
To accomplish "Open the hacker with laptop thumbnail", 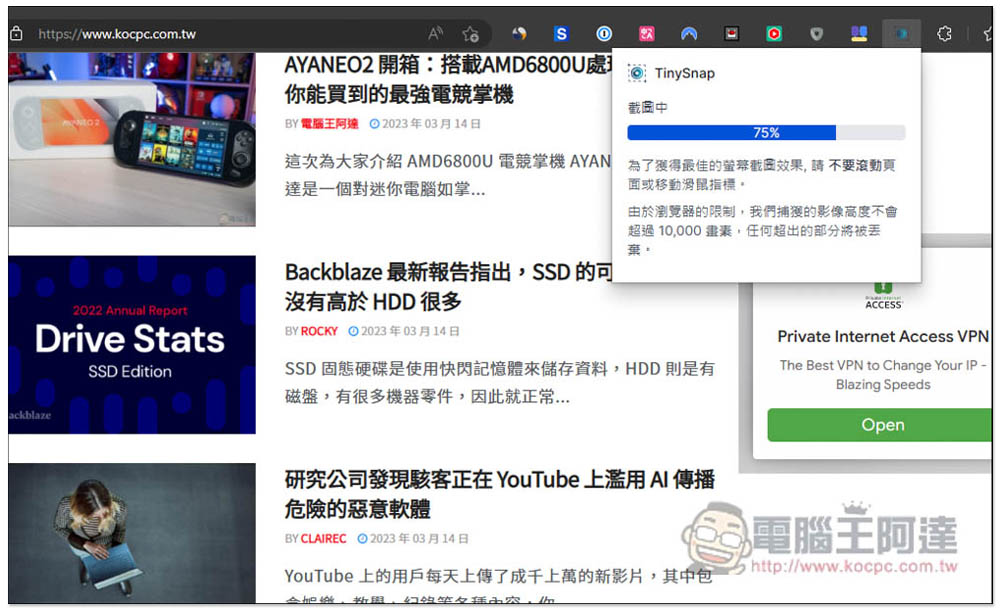I will point(132,533).
